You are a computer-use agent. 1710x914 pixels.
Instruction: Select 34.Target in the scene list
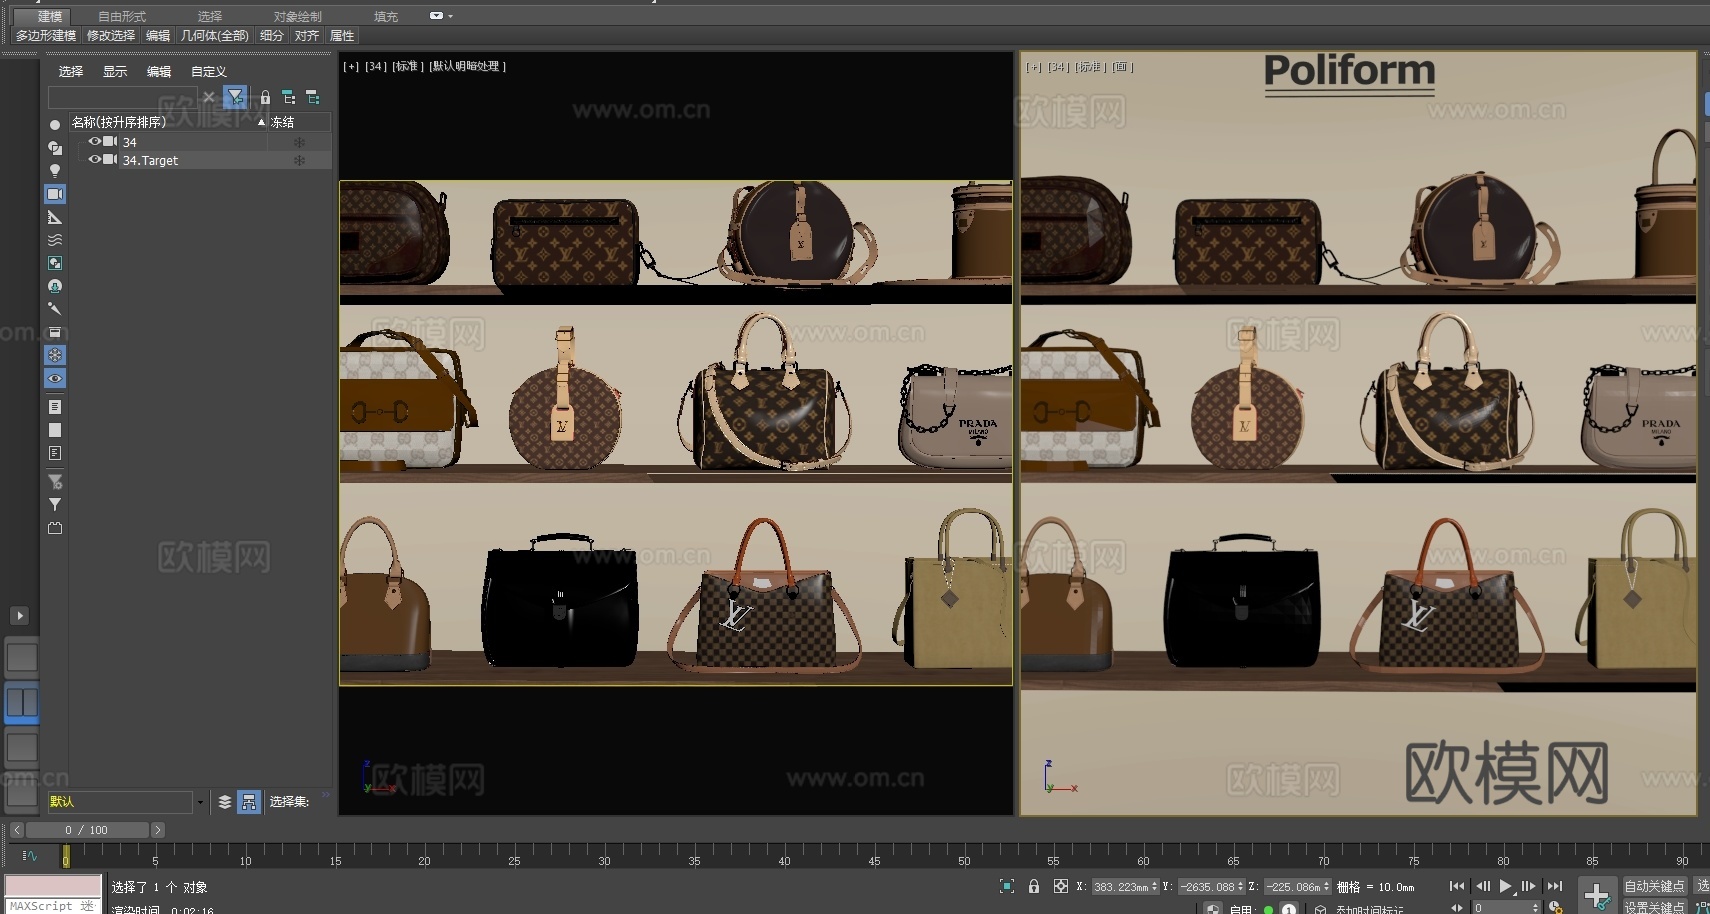[150, 160]
